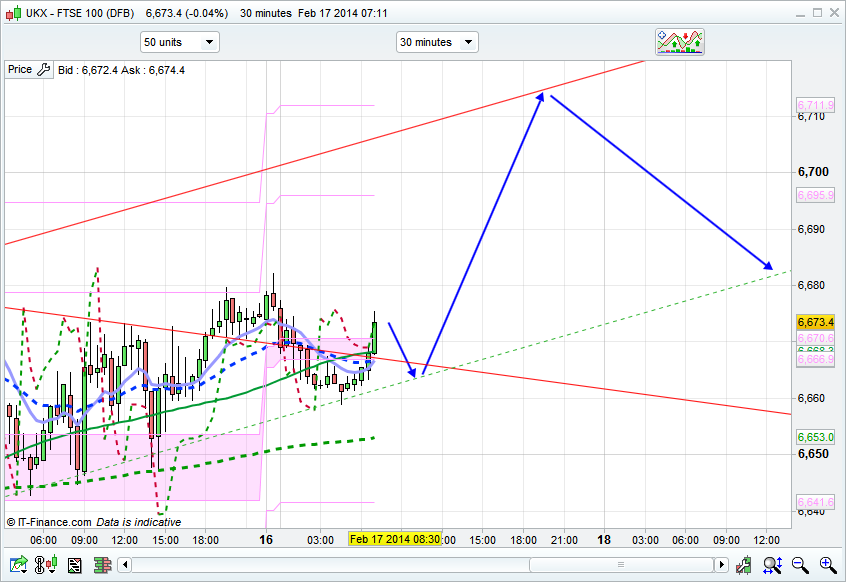Open the indicators button above the chart
The height and width of the screenshot is (582, 846).
[680, 42]
